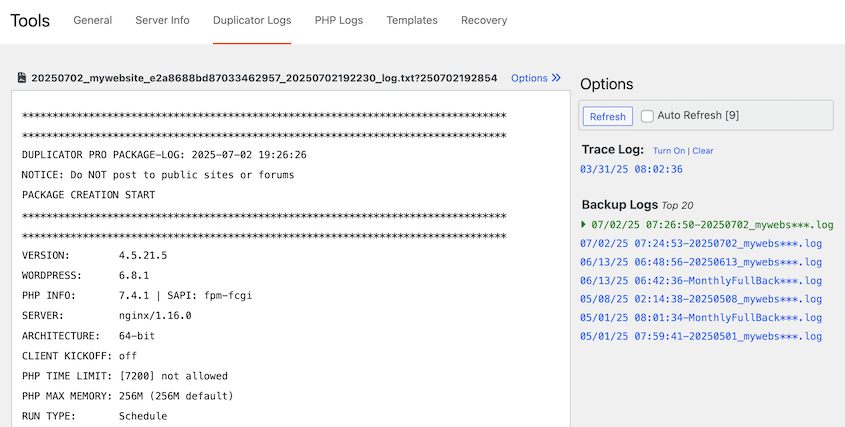Click the log file document icon
Image resolution: width=845 pixels, height=427 pixels.
click(22, 78)
